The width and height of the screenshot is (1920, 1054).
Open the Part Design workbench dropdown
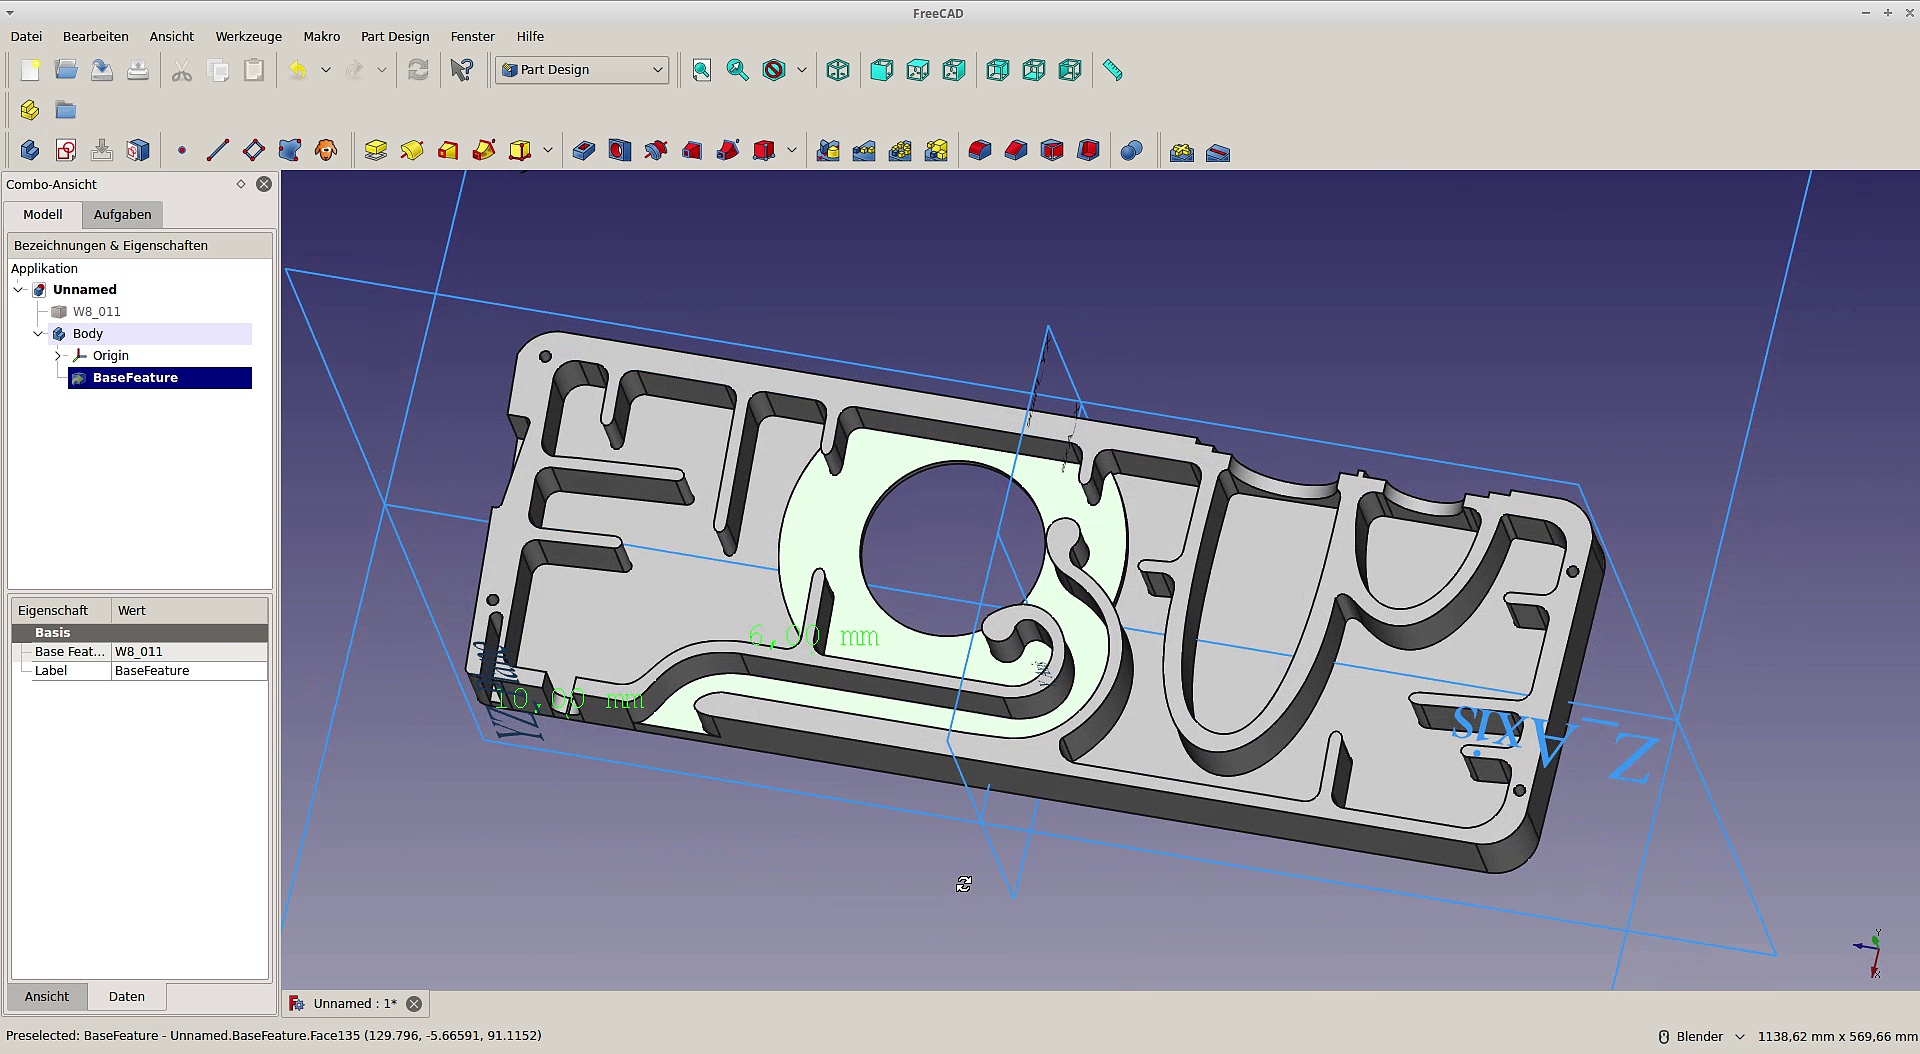582,70
